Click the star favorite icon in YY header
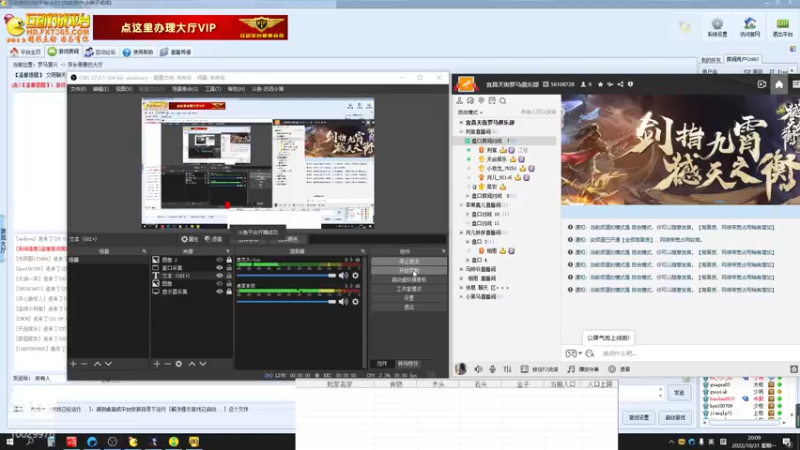The image size is (800, 450). coord(601,84)
